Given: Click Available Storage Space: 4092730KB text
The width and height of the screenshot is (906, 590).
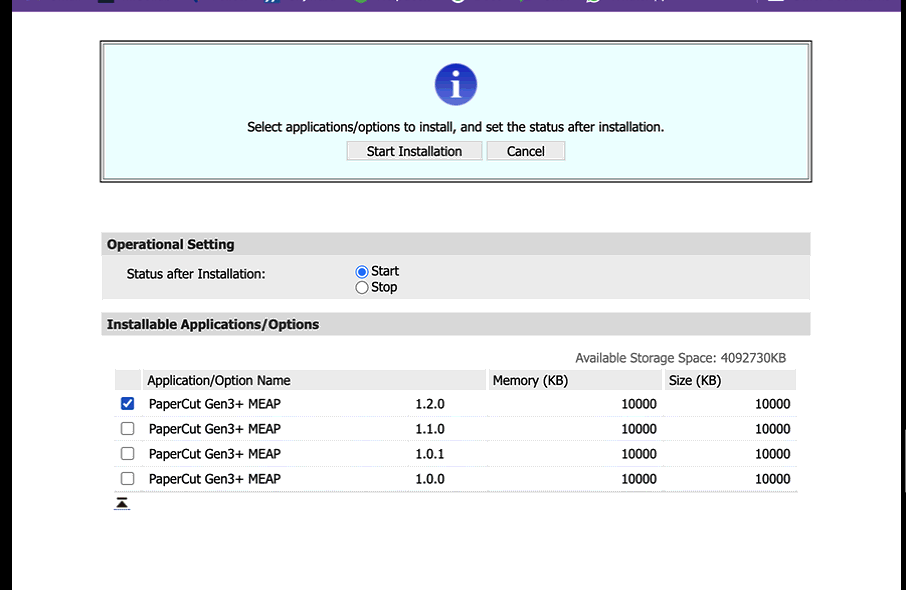Looking at the screenshot, I should click(680, 358).
